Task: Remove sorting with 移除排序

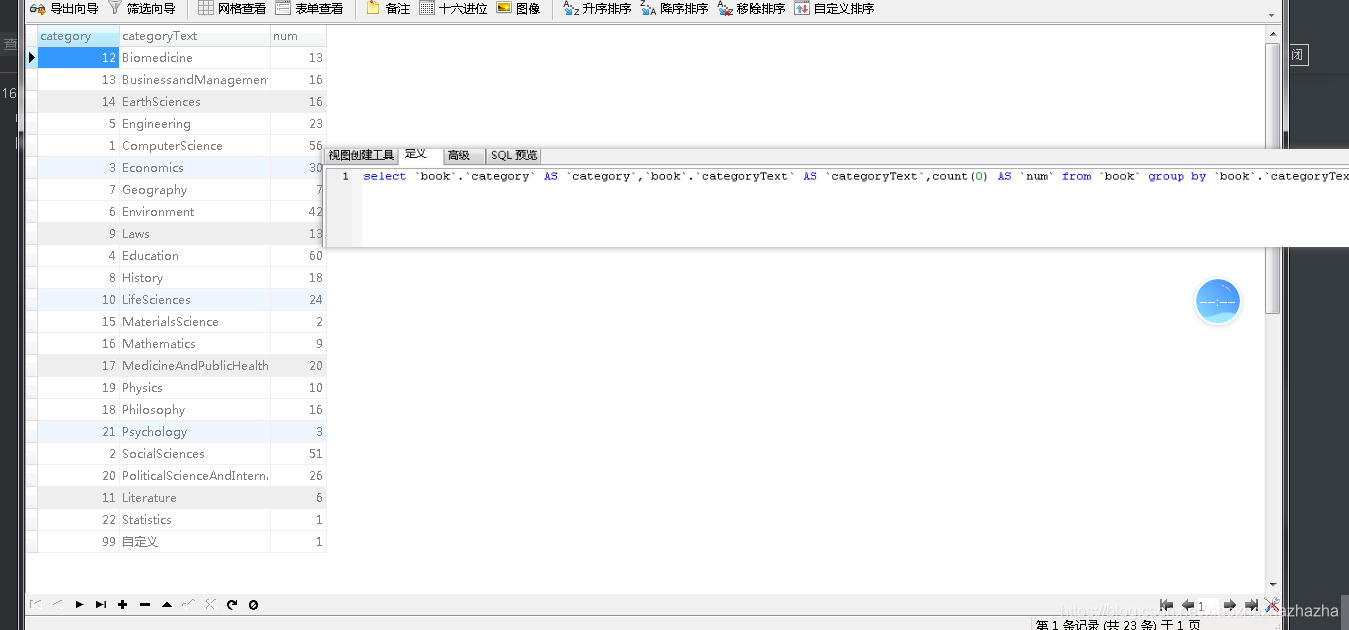Action: [751, 9]
